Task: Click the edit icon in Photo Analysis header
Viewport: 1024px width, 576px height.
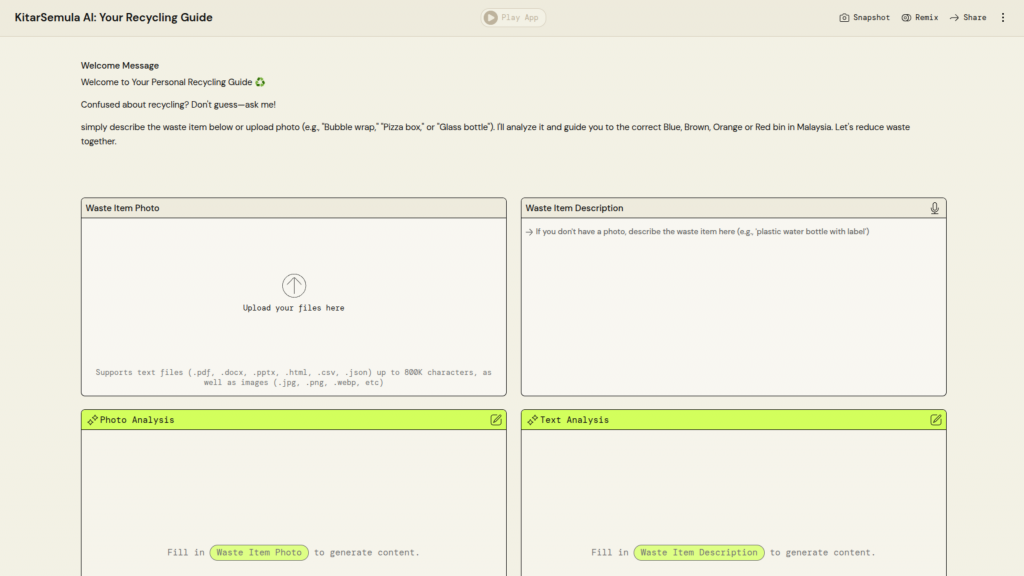Action: (x=496, y=420)
